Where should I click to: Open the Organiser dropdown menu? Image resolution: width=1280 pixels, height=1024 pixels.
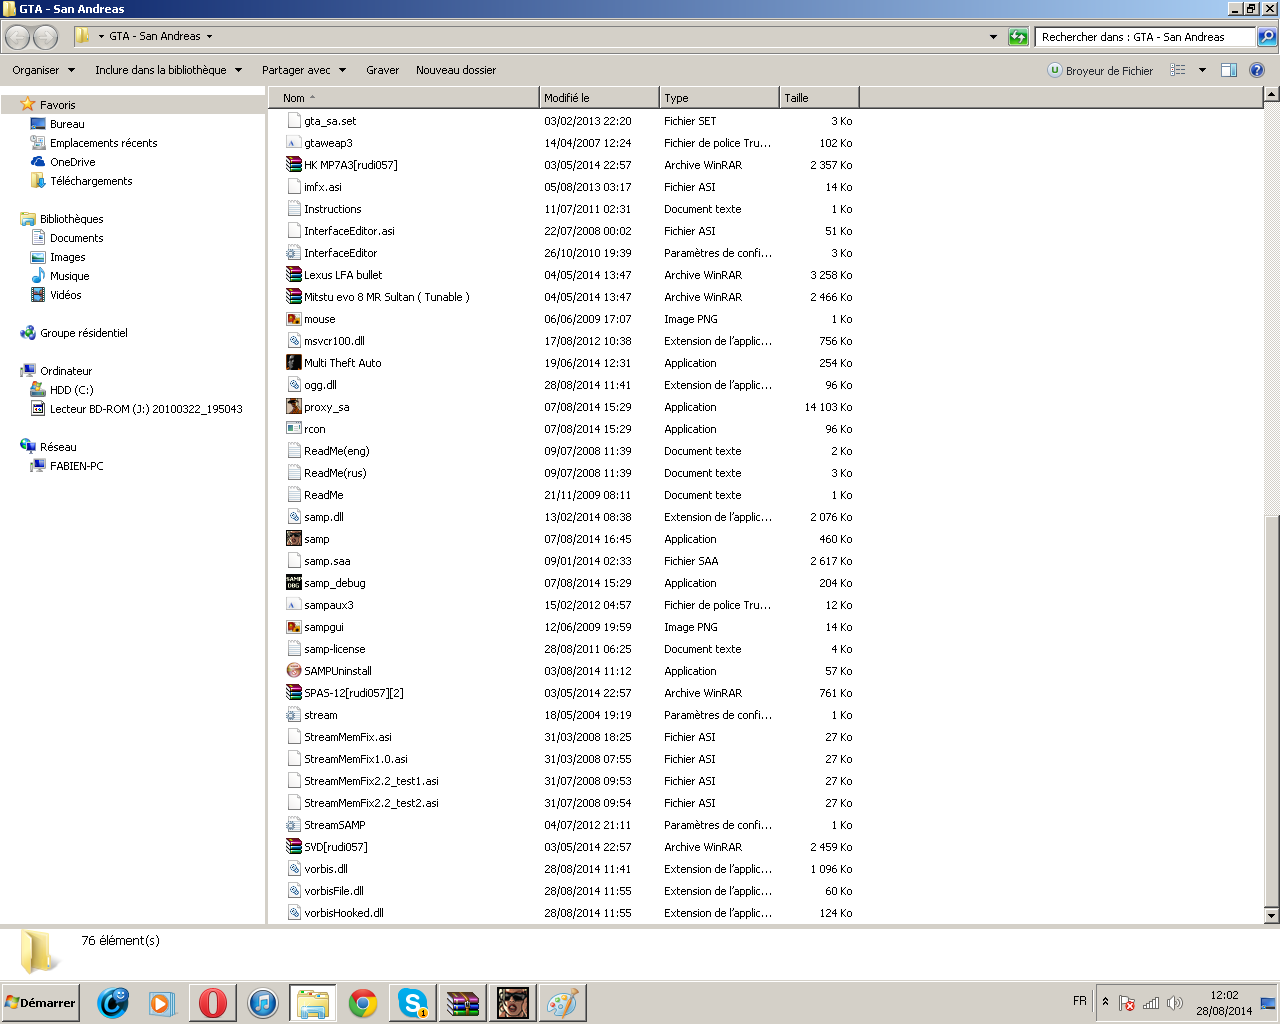(x=44, y=70)
